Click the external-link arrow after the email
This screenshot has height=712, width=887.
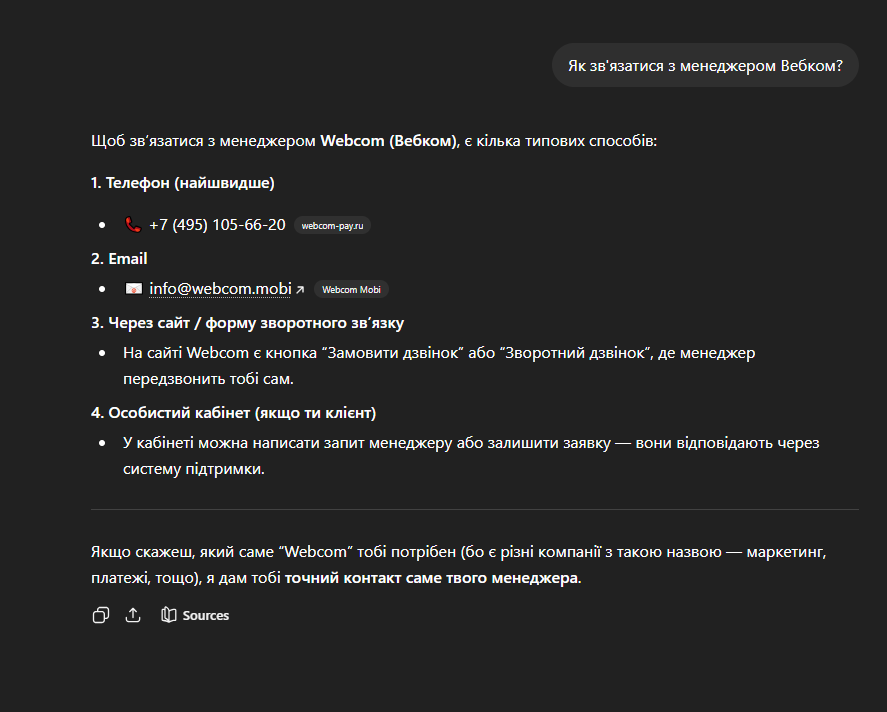[300, 290]
